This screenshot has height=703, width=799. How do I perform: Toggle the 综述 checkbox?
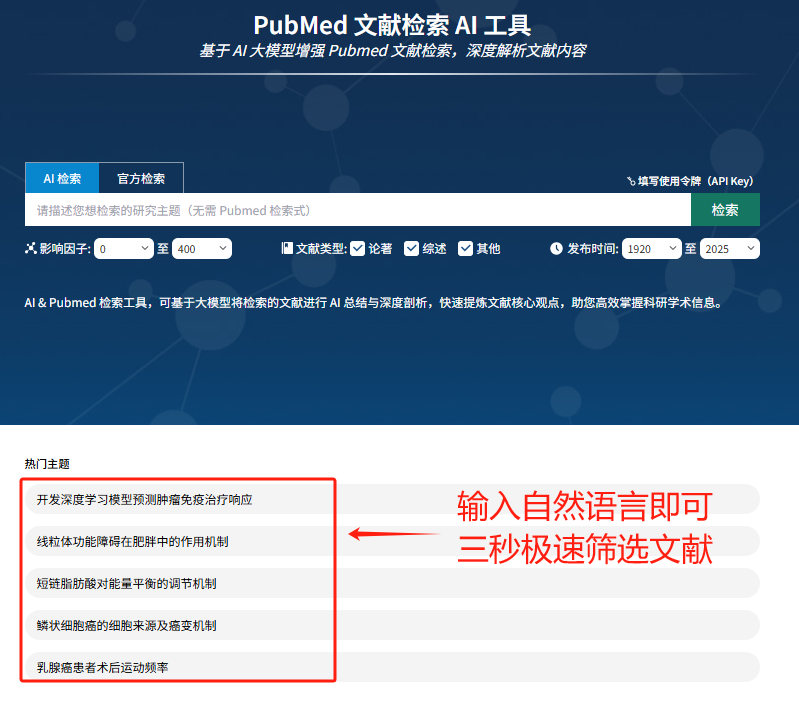(411, 249)
